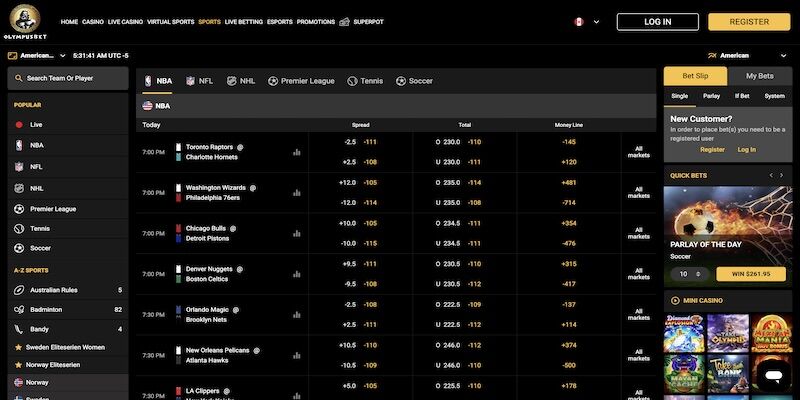
Task: Open Promotions menu item
Action: 316,22
